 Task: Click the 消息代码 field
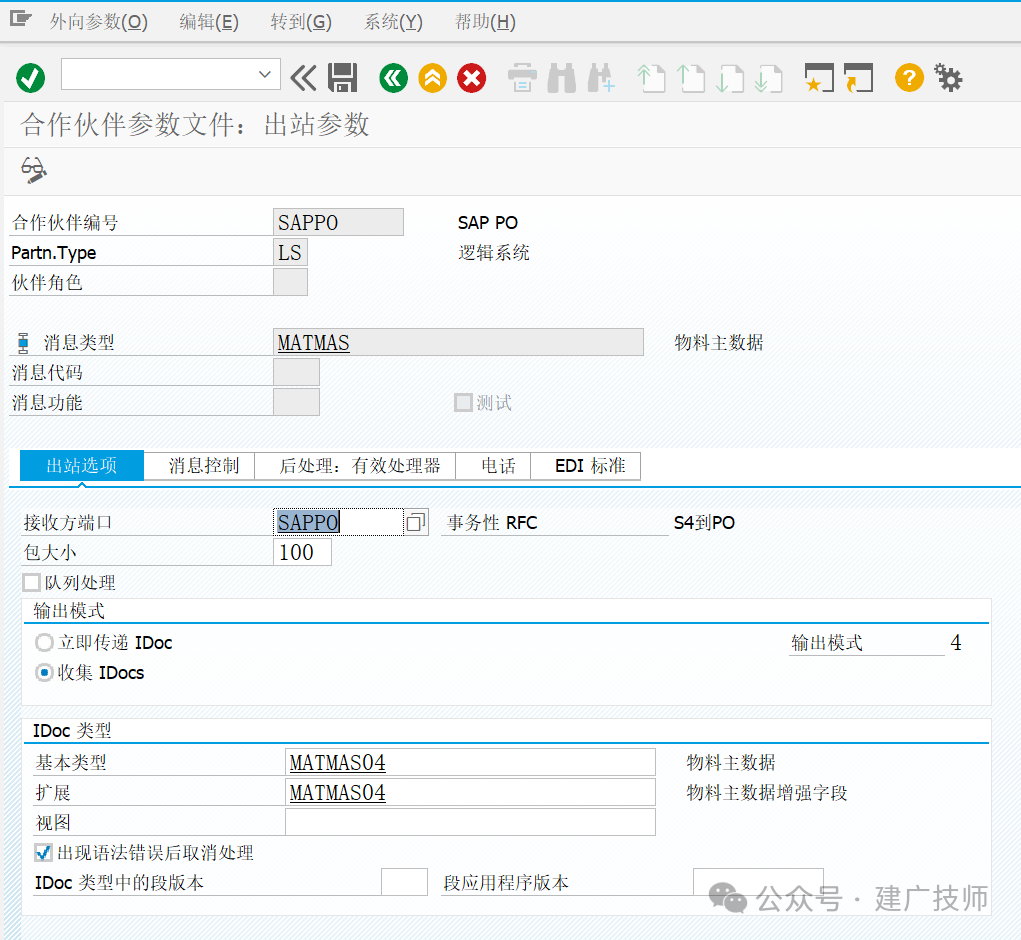pos(296,372)
